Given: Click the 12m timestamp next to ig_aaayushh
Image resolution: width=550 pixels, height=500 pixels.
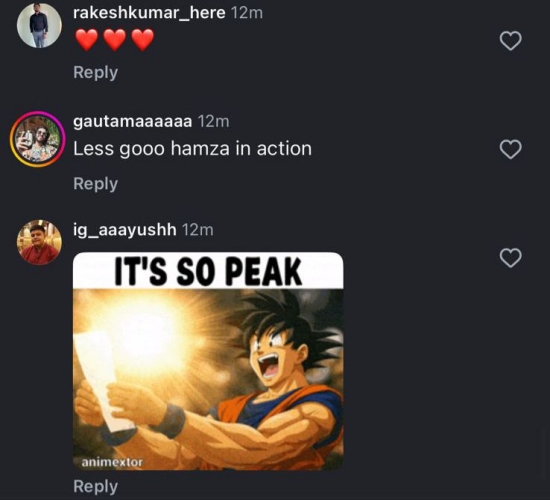Looking at the screenshot, I should pos(197,230).
